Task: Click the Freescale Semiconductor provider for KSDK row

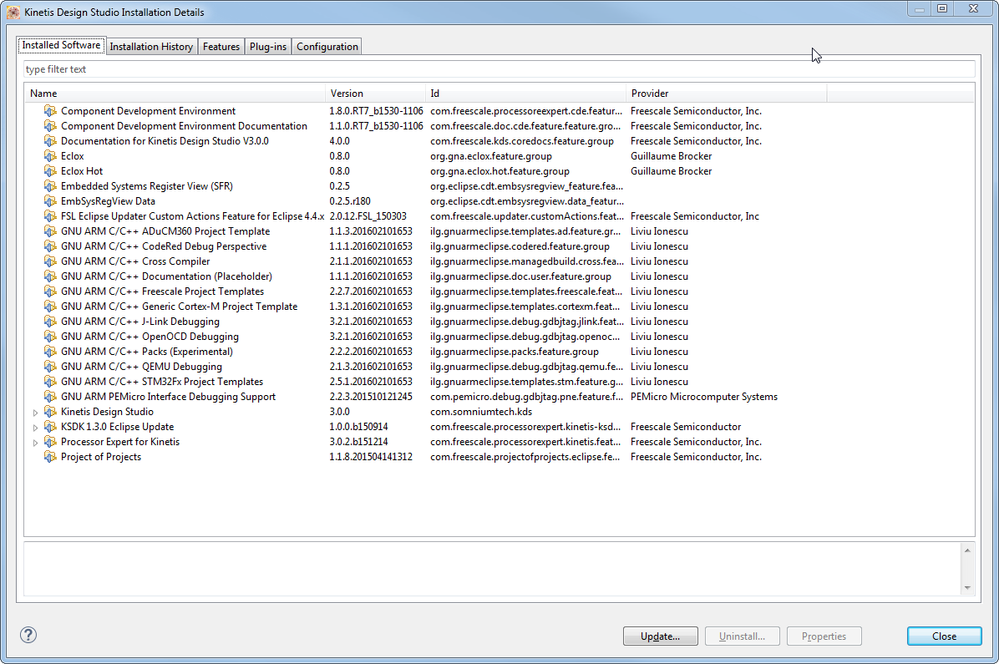Action: coord(686,426)
